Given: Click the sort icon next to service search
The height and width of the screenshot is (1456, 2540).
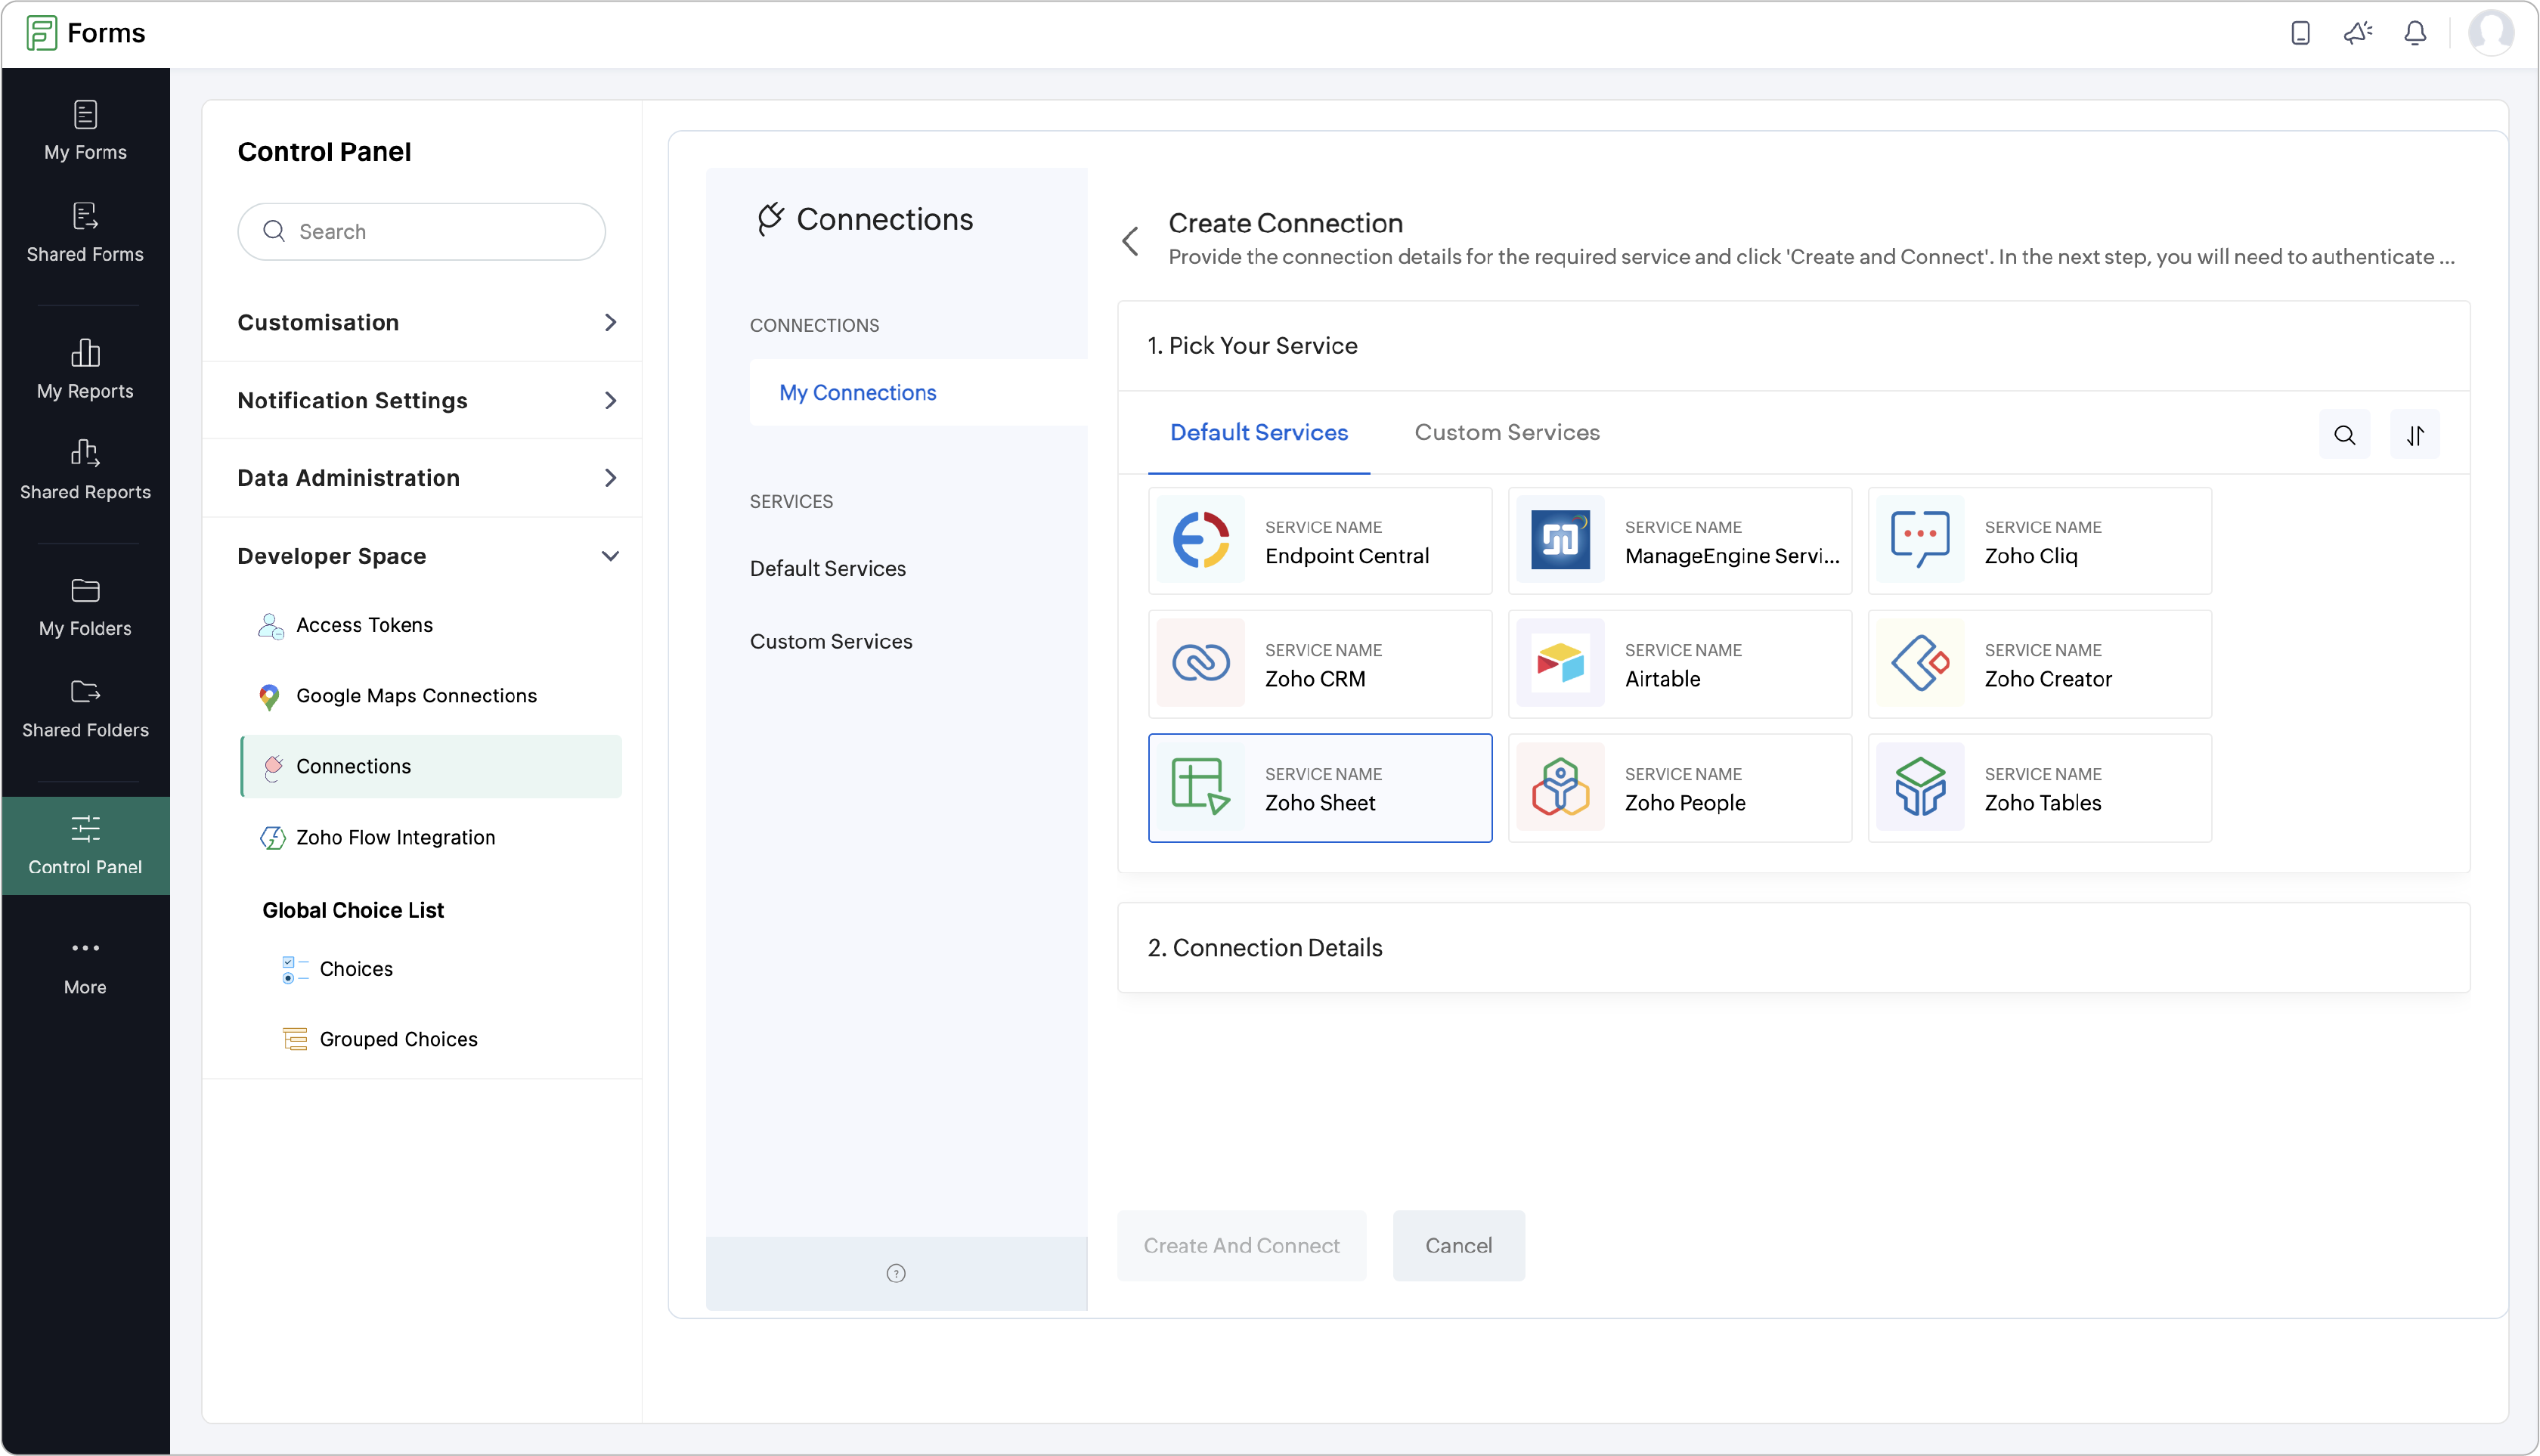Looking at the screenshot, I should click(x=2415, y=434).
